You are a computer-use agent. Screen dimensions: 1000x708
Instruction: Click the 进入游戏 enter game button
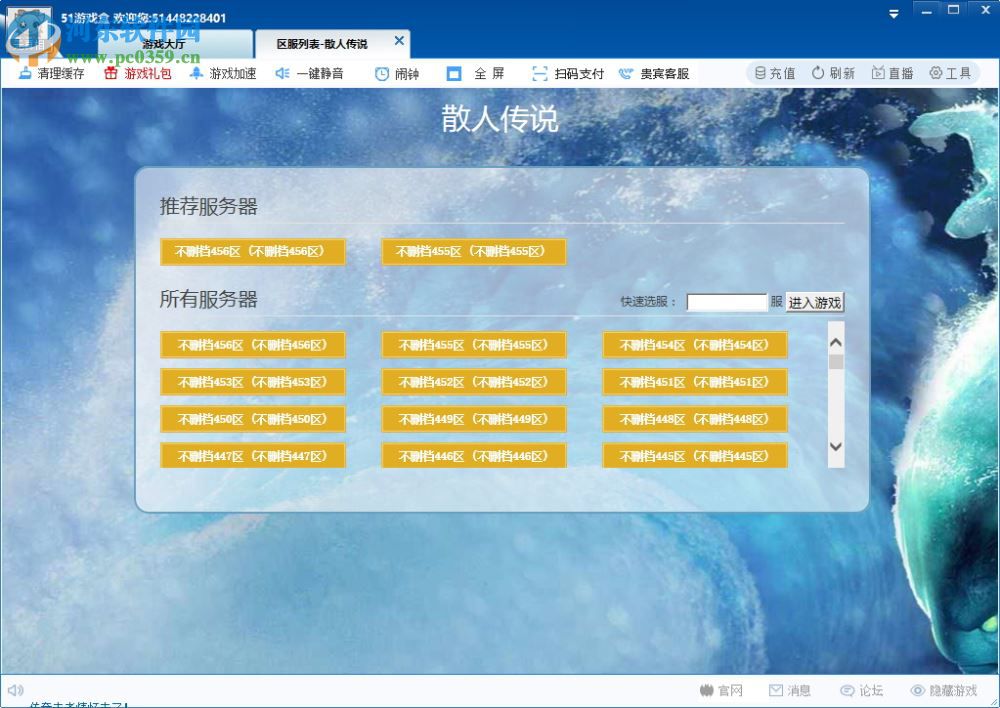[814, 301]
